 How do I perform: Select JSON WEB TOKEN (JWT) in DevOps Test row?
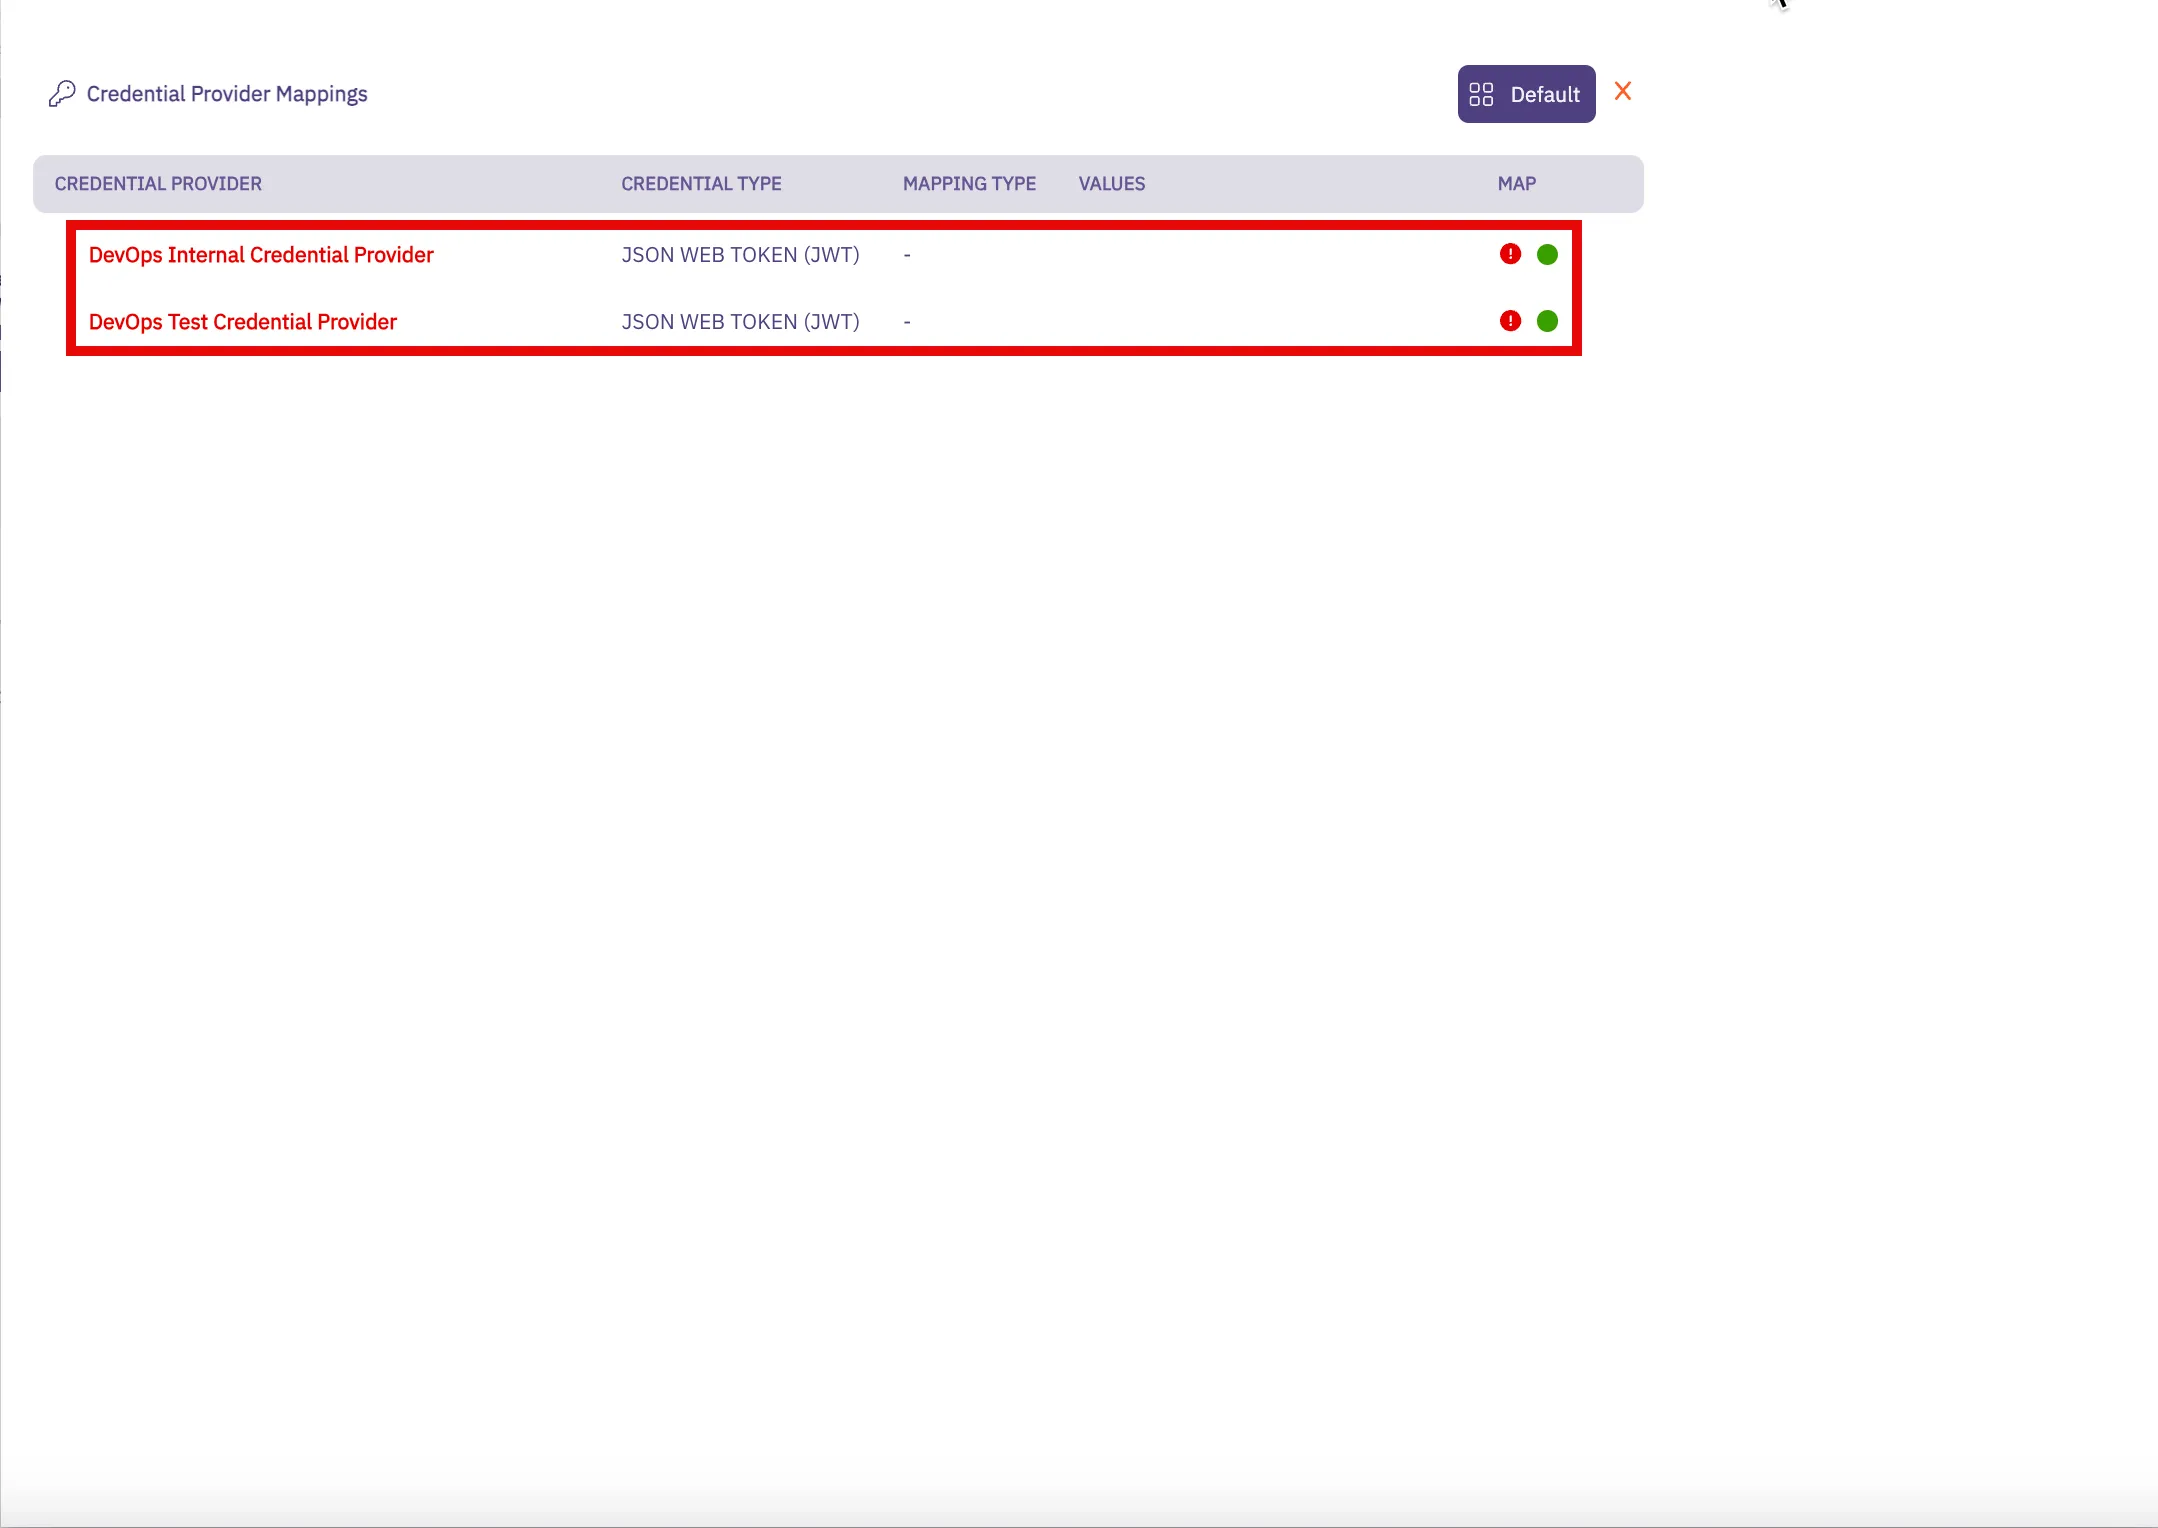point(741,322)
